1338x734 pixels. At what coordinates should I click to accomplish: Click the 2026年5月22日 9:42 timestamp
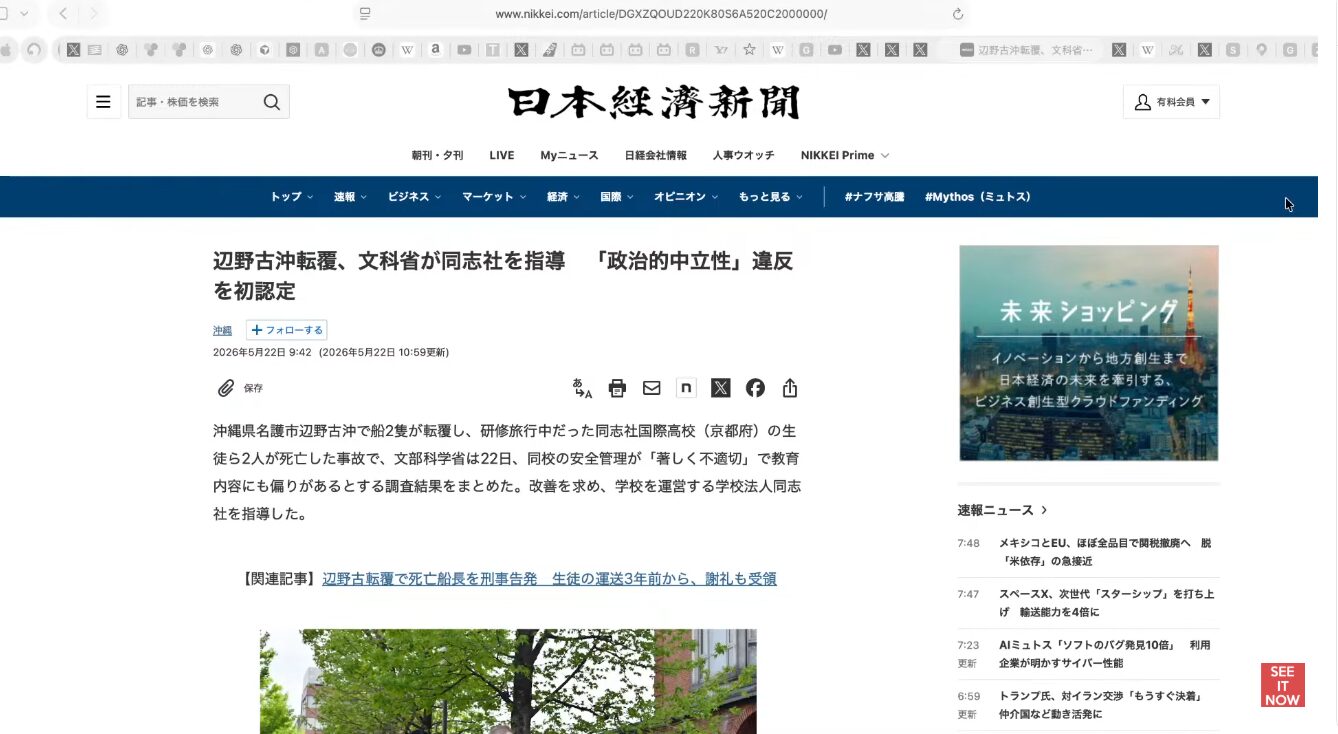[x=262, y=352]
